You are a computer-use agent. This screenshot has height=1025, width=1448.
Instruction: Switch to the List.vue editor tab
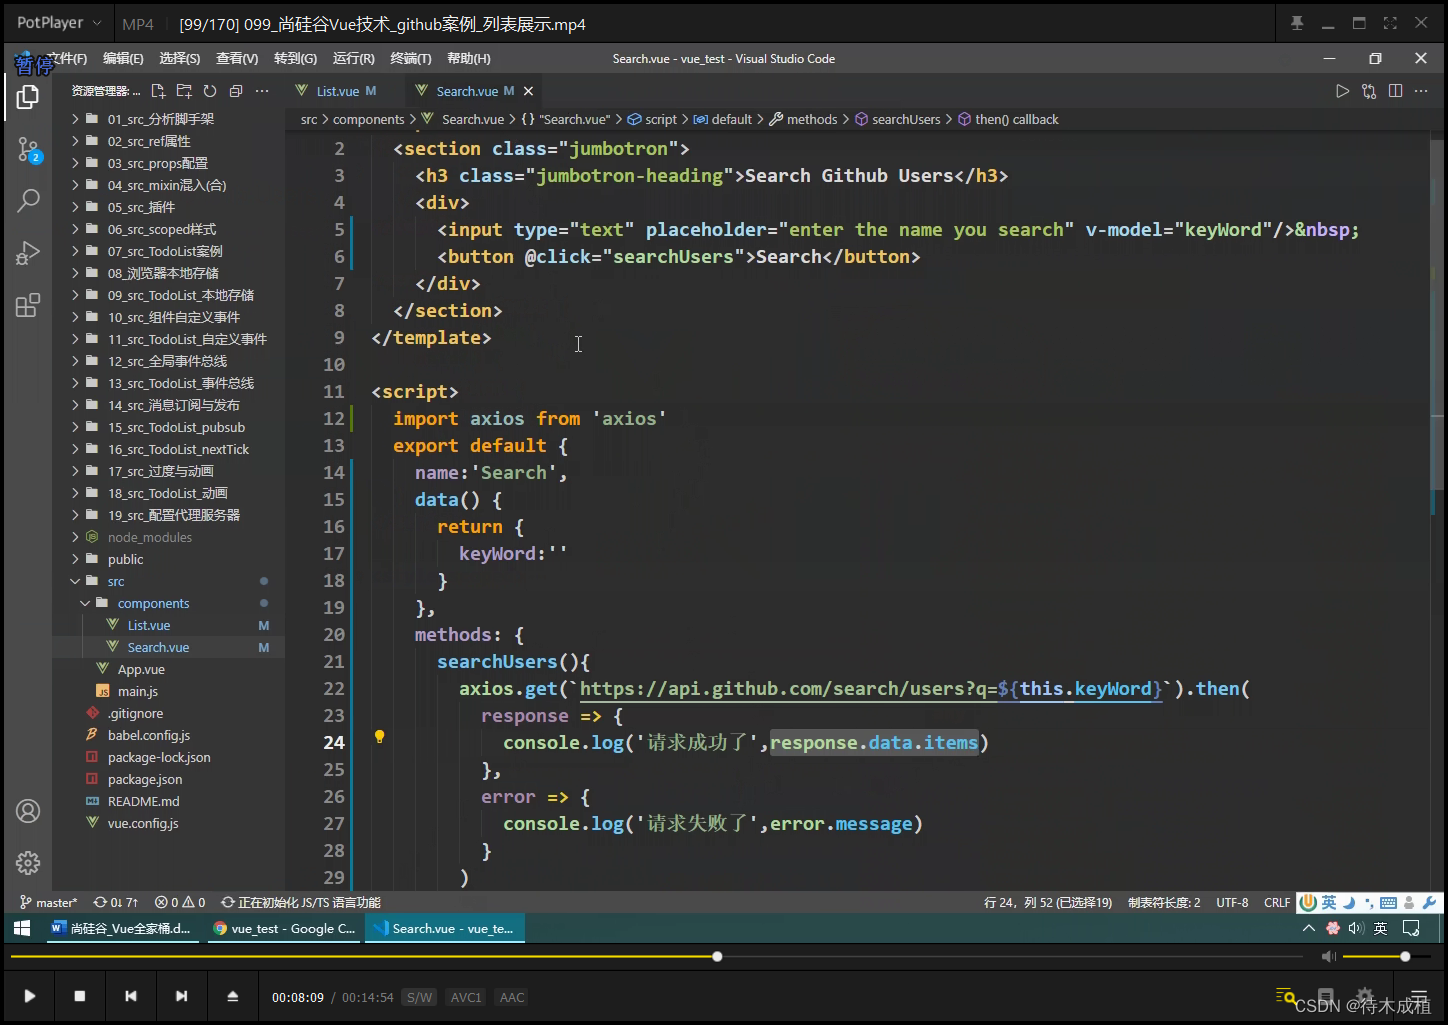(337, 91)
